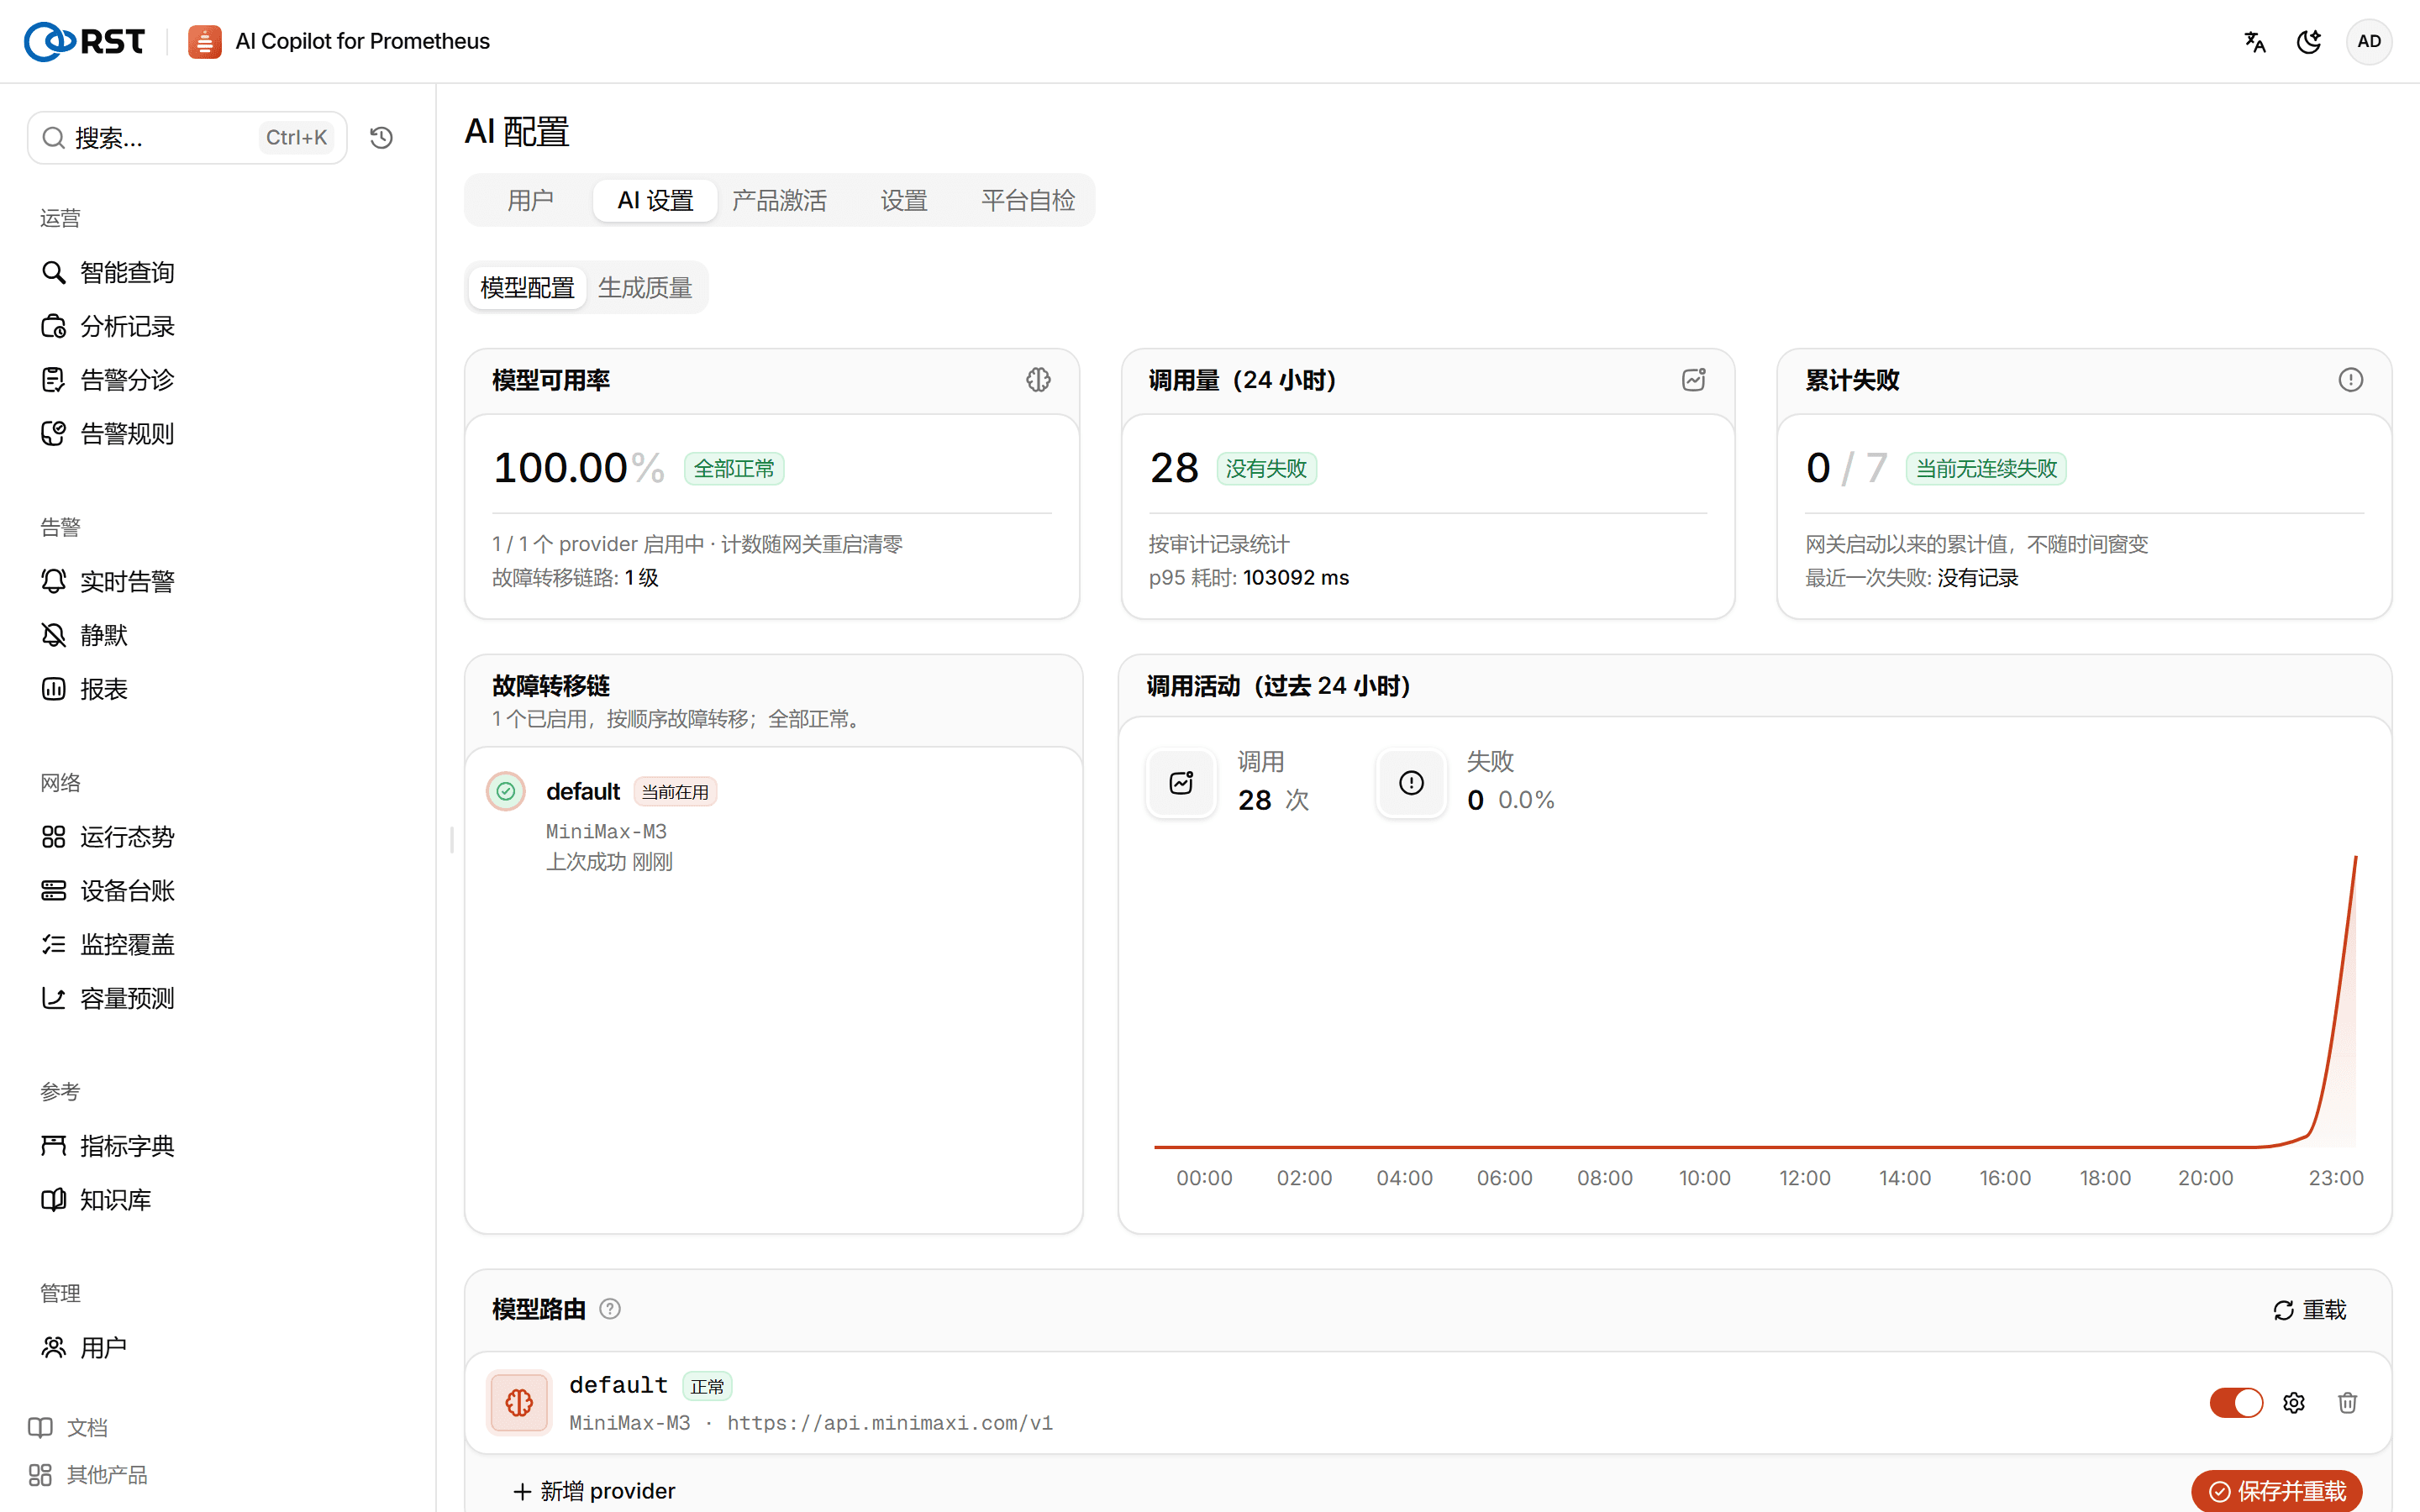Click the AI Copilot for Prometheus app icon
The height and width of the screenshot is (1512, 2420).
[x=204, y=41]
